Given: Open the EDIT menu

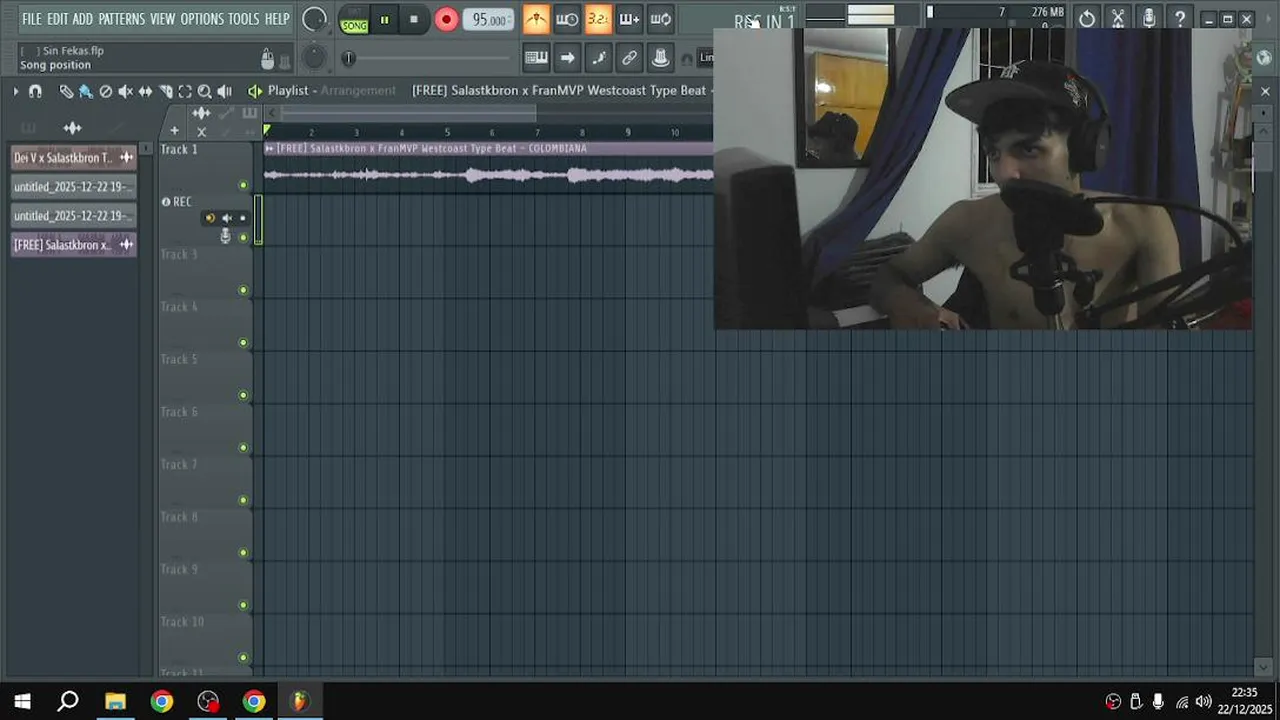Looking at the screenshot, I should tap(57, 19).
